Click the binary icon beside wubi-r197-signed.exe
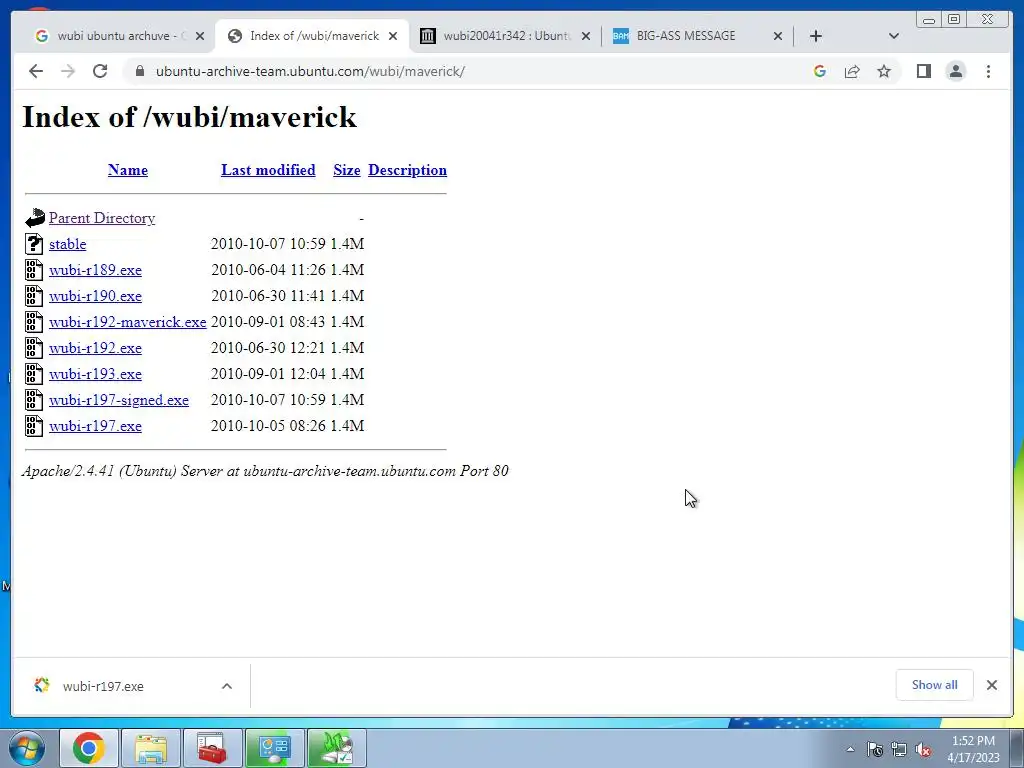This screenshot has height=768, width=1024. pyautogui.click(x=34, y=400)
